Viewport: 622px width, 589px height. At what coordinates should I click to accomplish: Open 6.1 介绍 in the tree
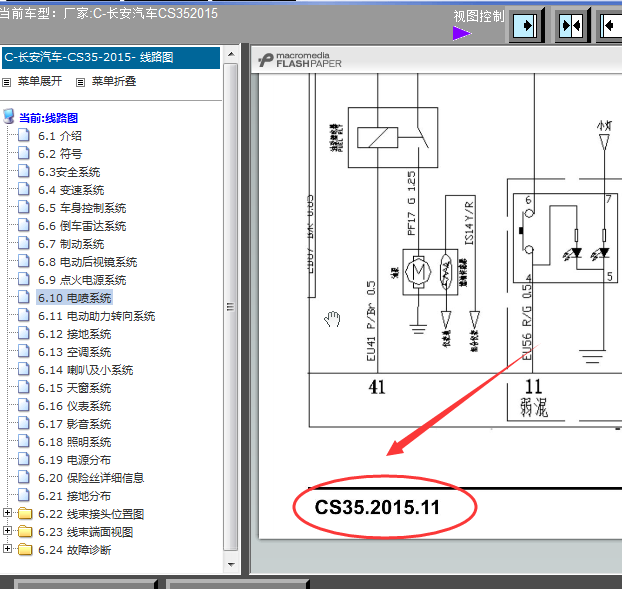point(60,136)
